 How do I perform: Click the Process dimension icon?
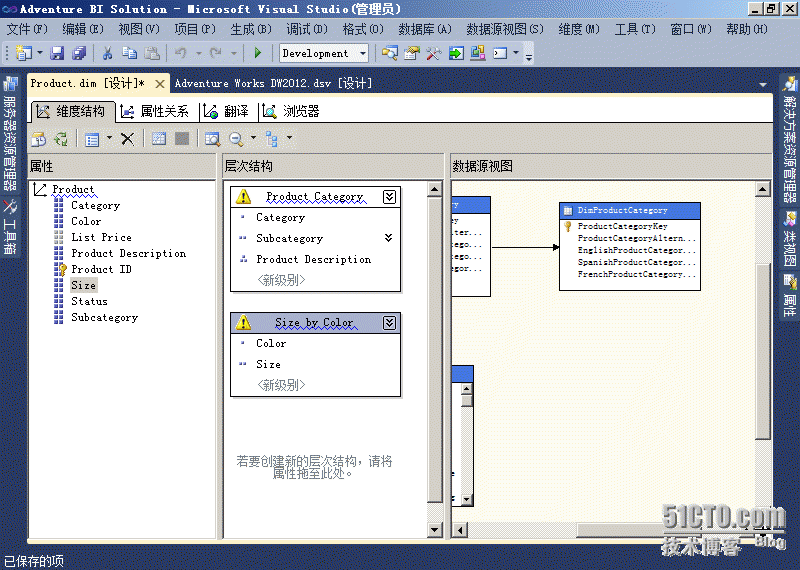pos(39,139)
